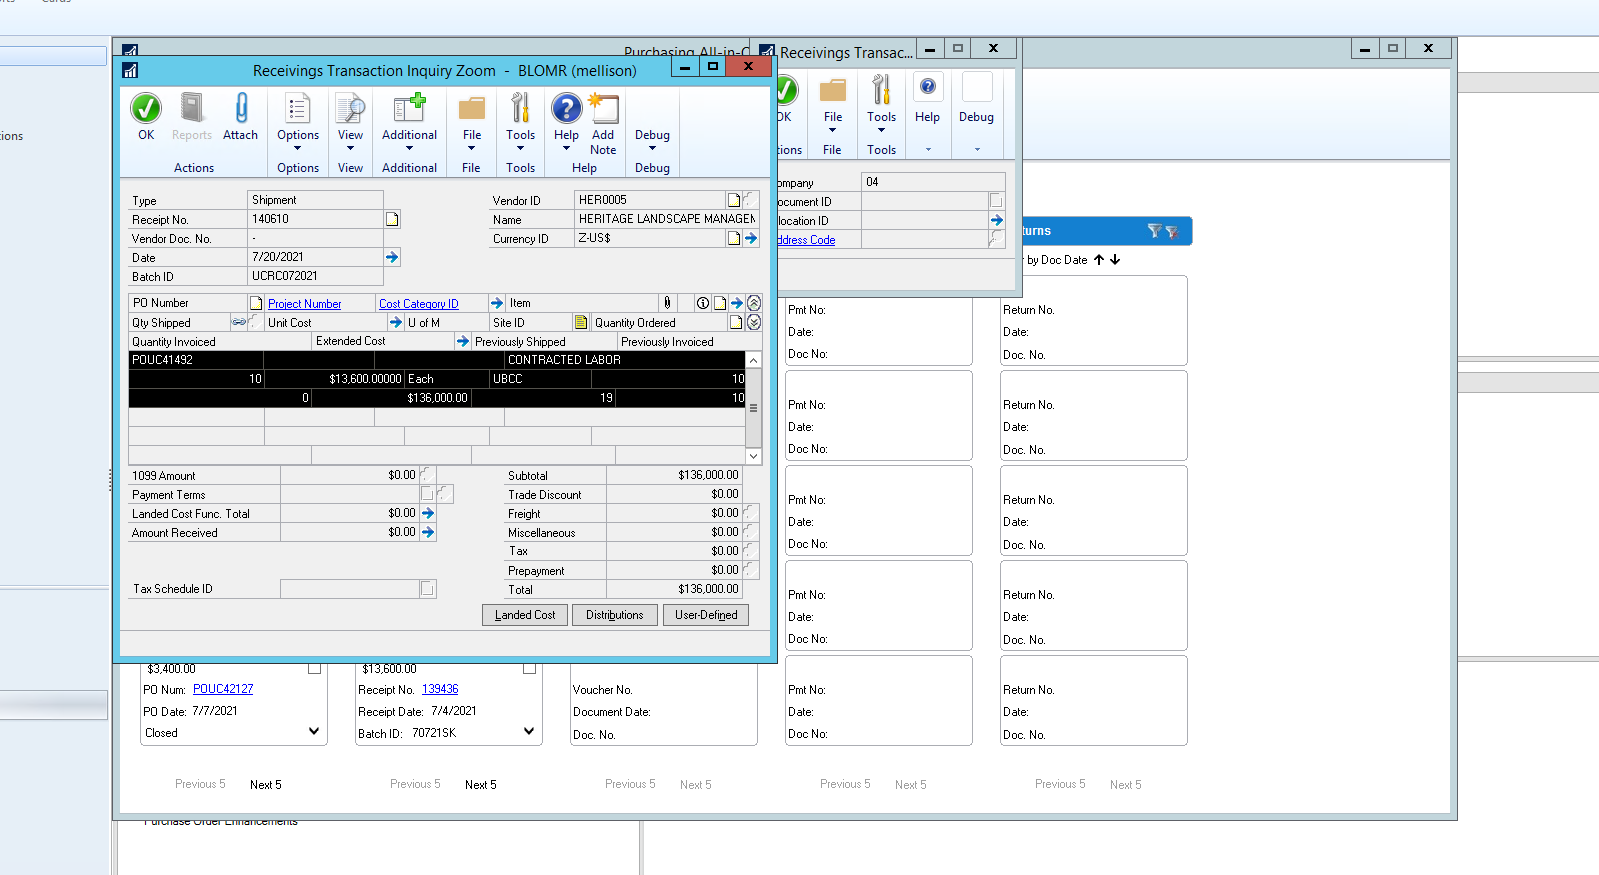Screen dimensions: 1599x875
Task: Click the User-Defined button
Action: coord(706,615)
